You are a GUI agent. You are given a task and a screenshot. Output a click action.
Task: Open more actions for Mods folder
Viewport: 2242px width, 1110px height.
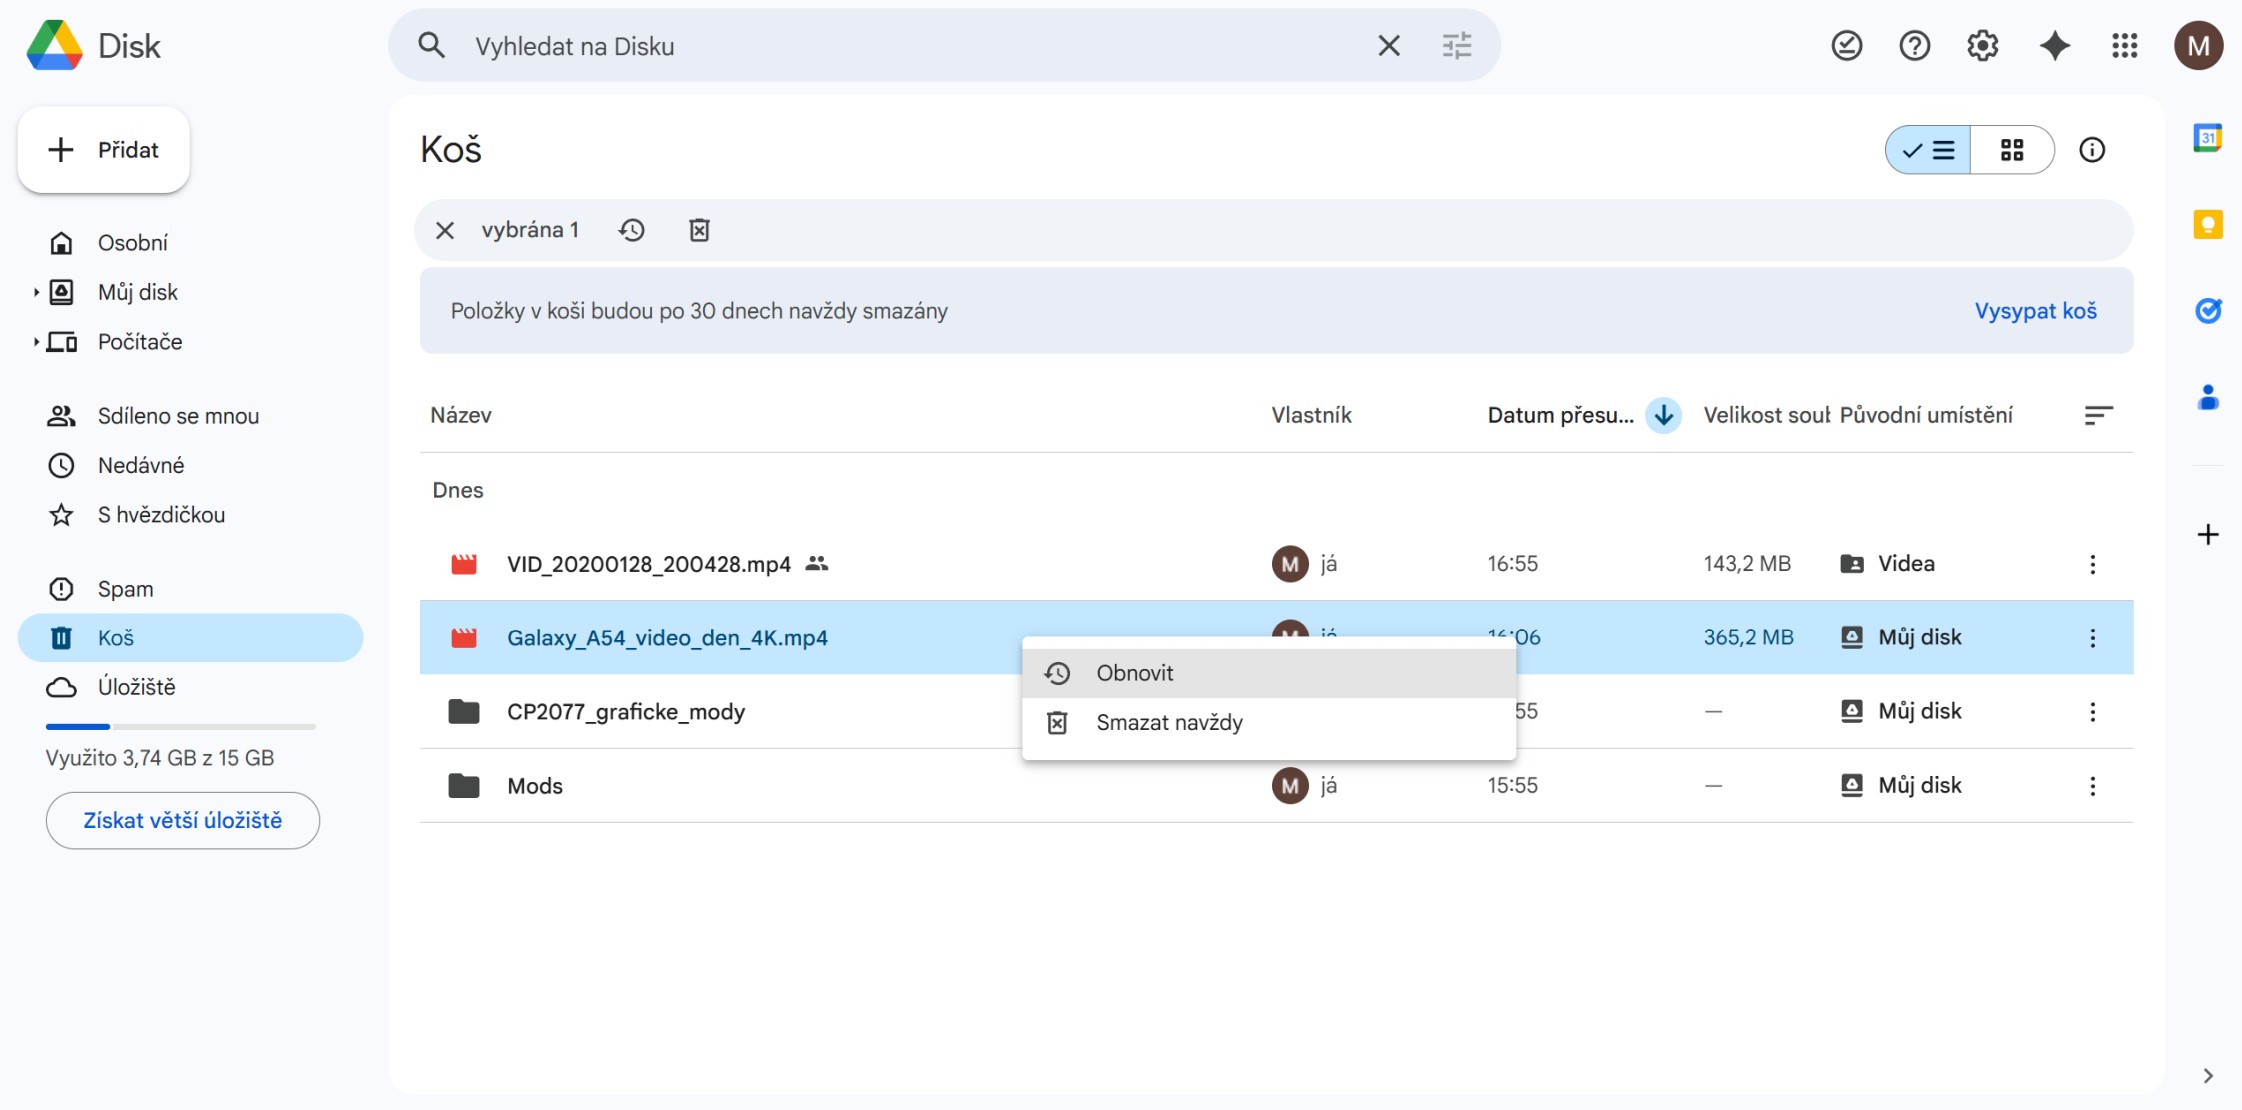point(2092,786)
